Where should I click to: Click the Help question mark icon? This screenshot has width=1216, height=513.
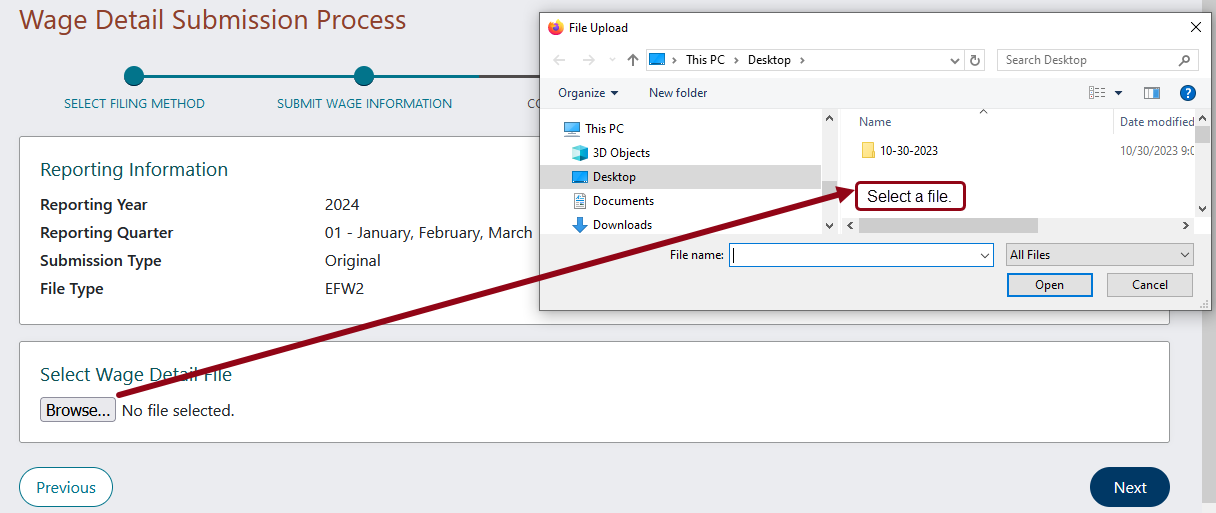[x=1187, y=93]
